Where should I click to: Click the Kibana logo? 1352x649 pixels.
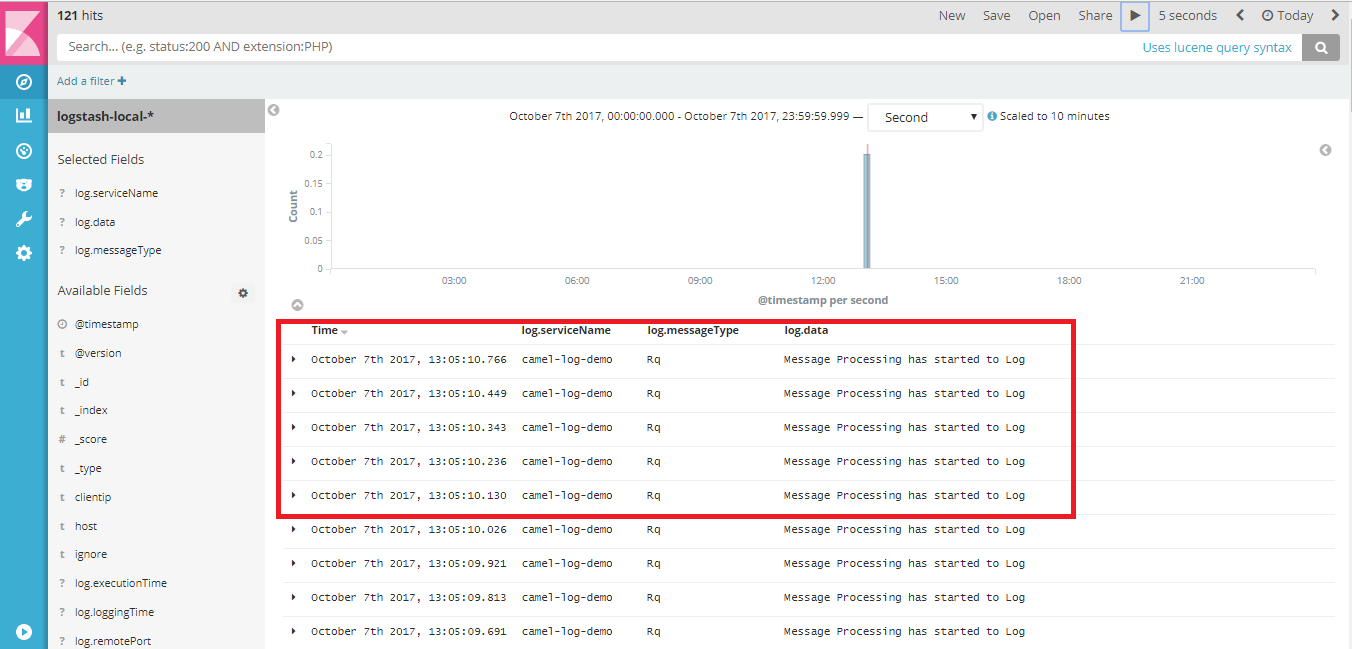coord(24,33)
